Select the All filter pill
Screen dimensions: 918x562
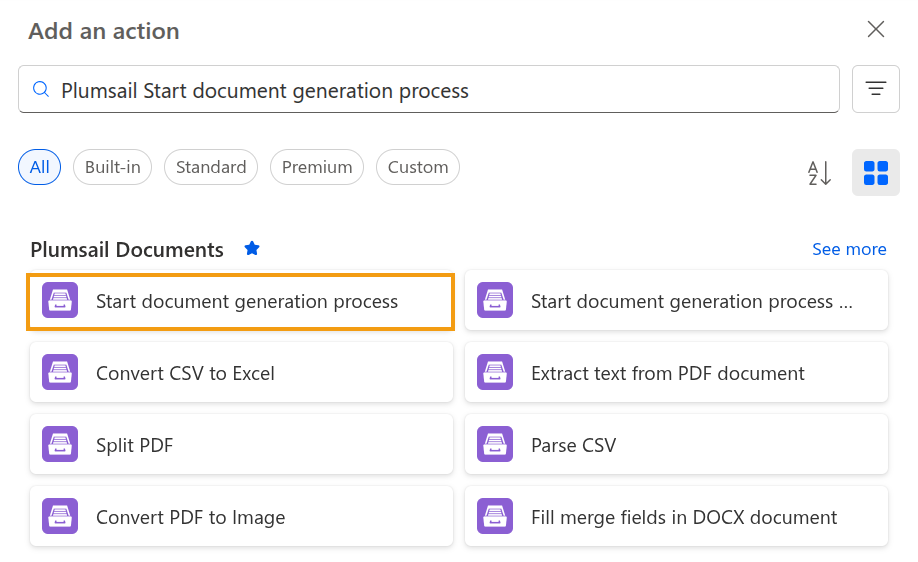pyautogui.click(x=39, y=167)
